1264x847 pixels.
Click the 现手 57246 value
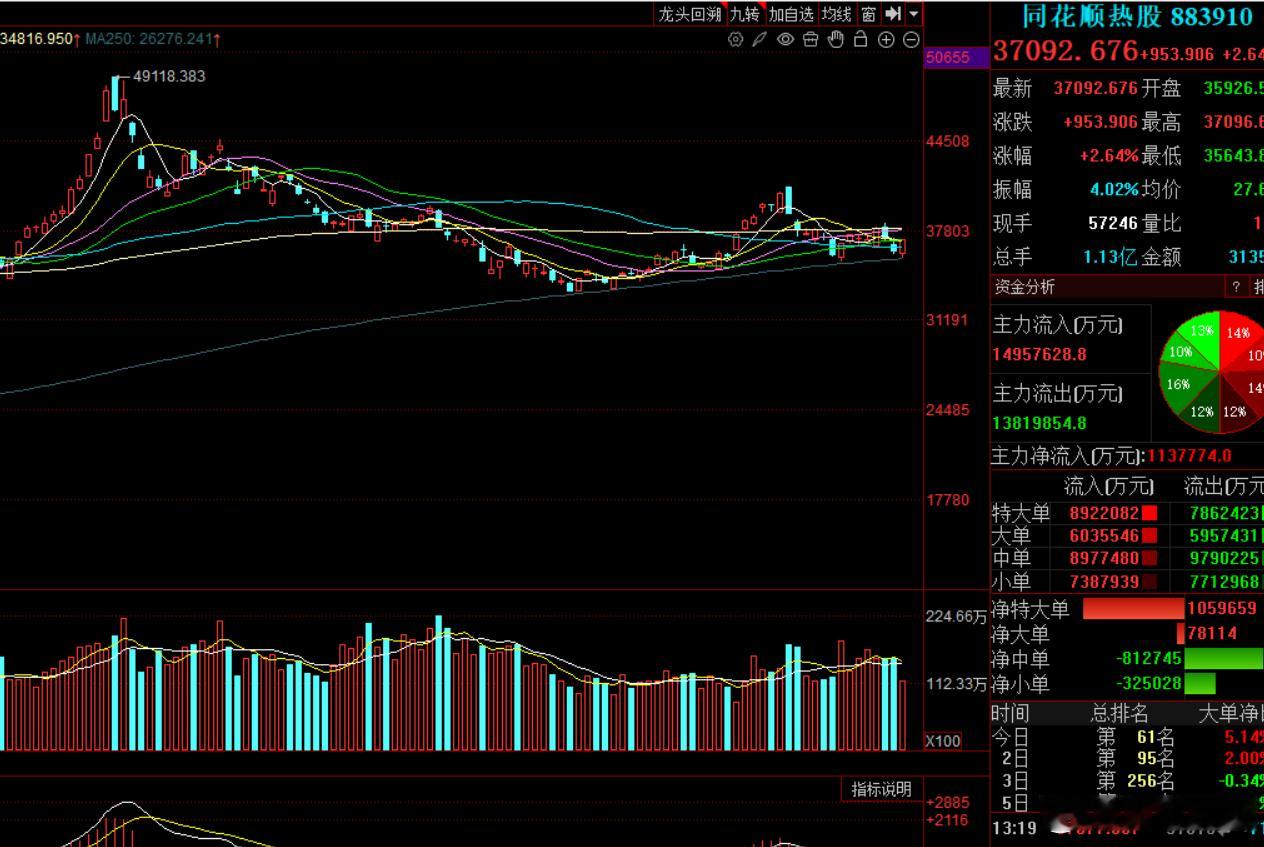[1114, 223]
